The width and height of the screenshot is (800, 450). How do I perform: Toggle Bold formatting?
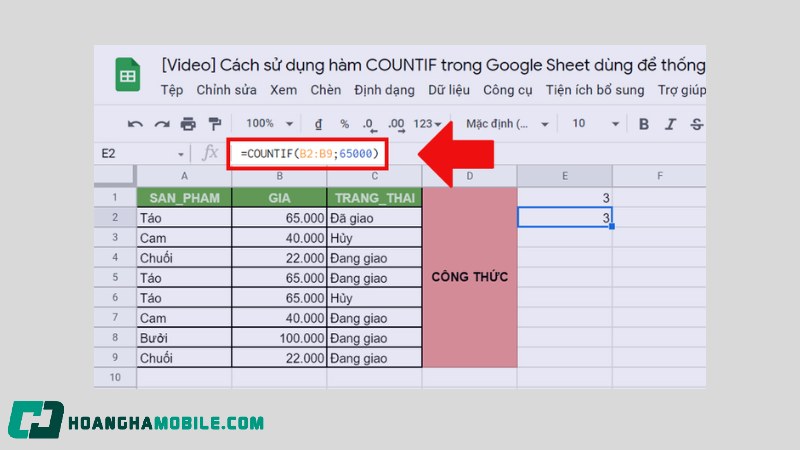click(644, 124)
